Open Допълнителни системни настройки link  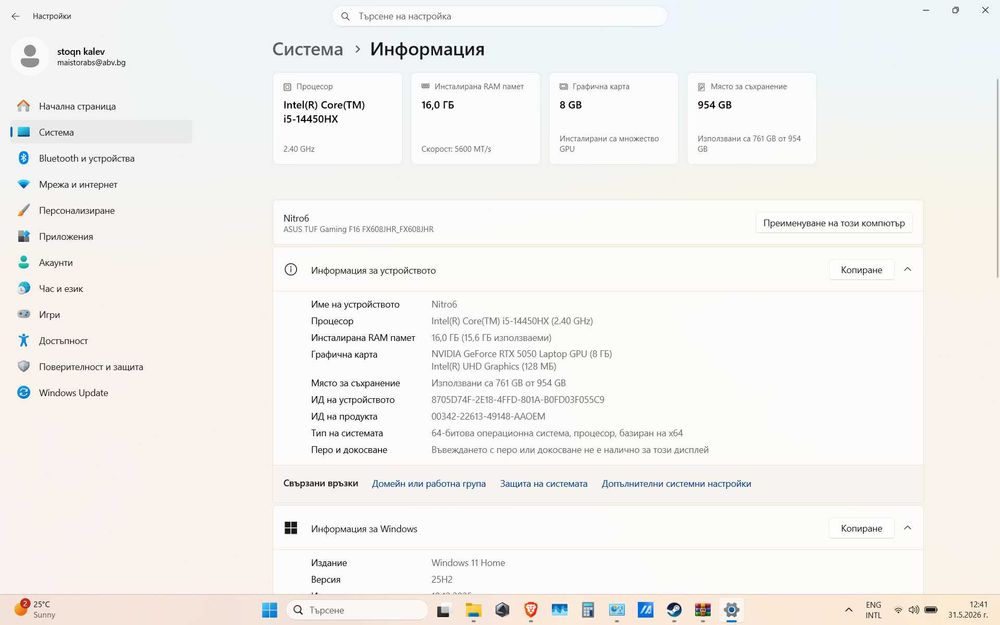pos(676,483)
